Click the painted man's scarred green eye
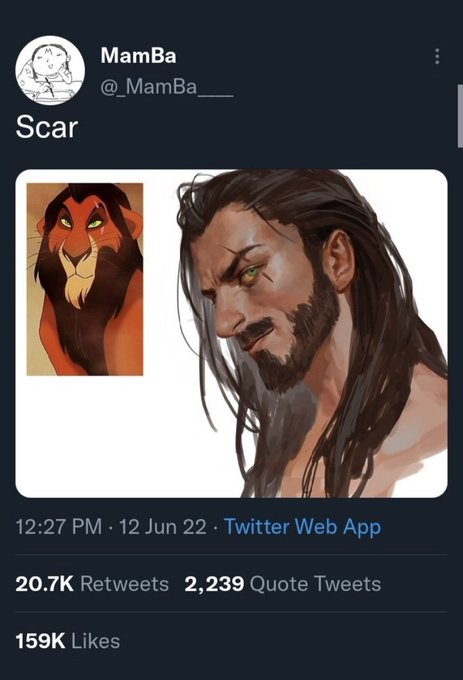Image resolution: width=463 pixels, height=680 pixels. click(251, 273)
